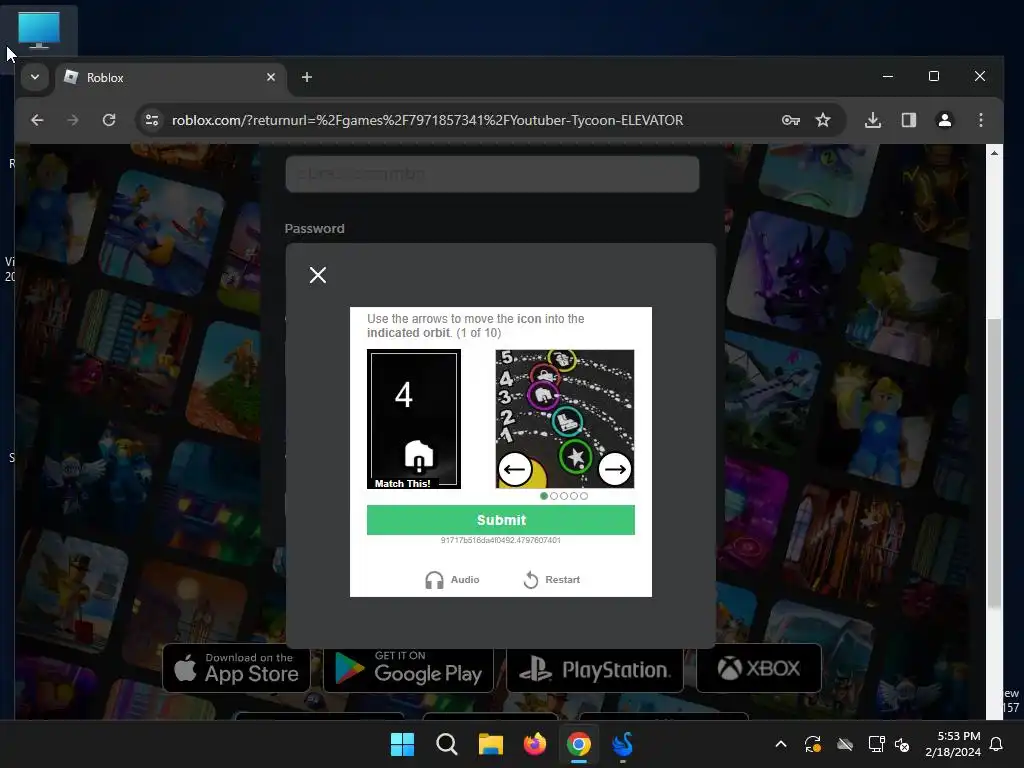Open taskbar Search

tap(447, 744)
